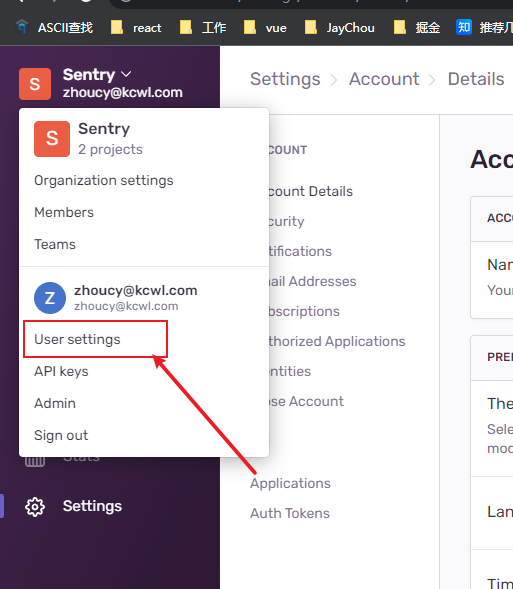513x589 pixels.
Task: Click the '2 projects' text
Action: tap(110, 150)
